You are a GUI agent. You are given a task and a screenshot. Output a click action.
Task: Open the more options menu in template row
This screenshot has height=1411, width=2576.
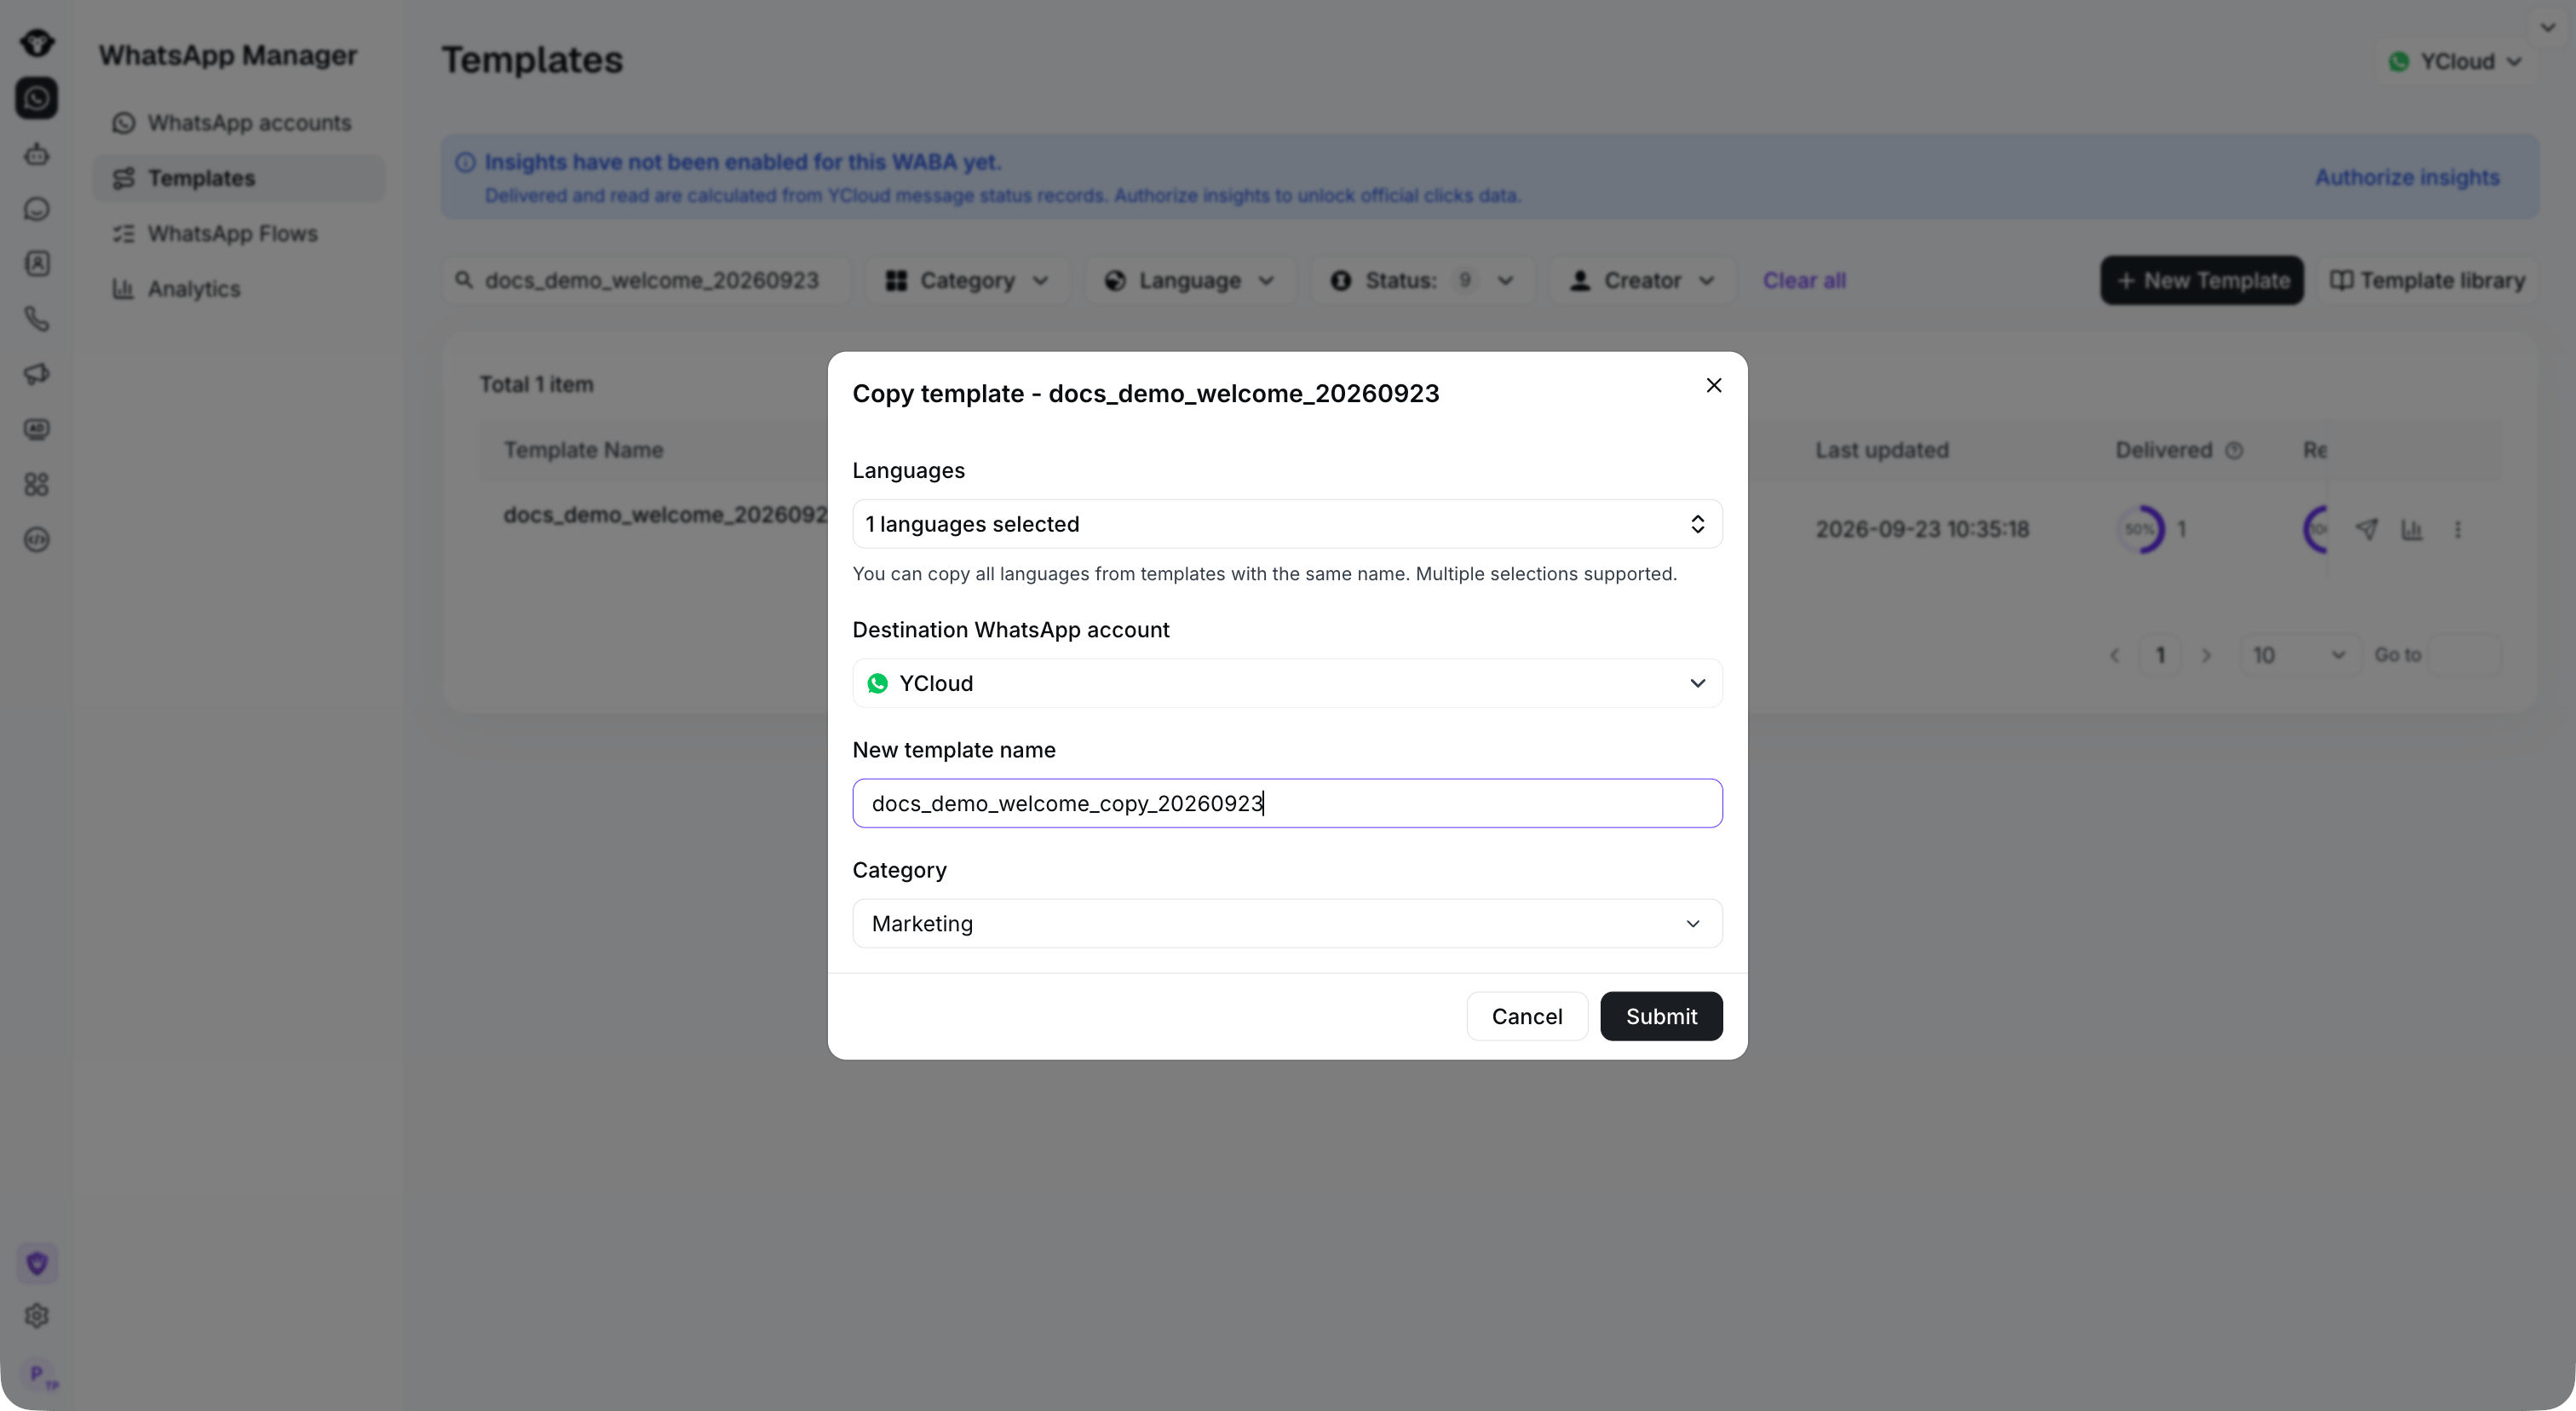[2457, 529]
